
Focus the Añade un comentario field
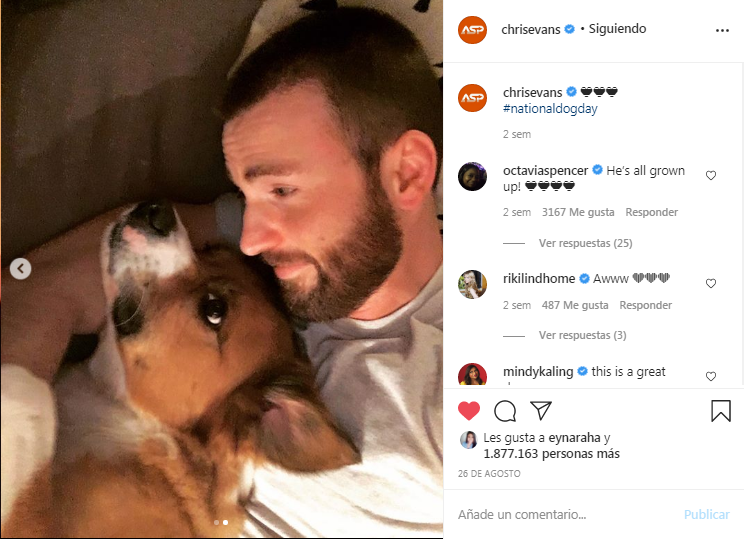[565, 514]
